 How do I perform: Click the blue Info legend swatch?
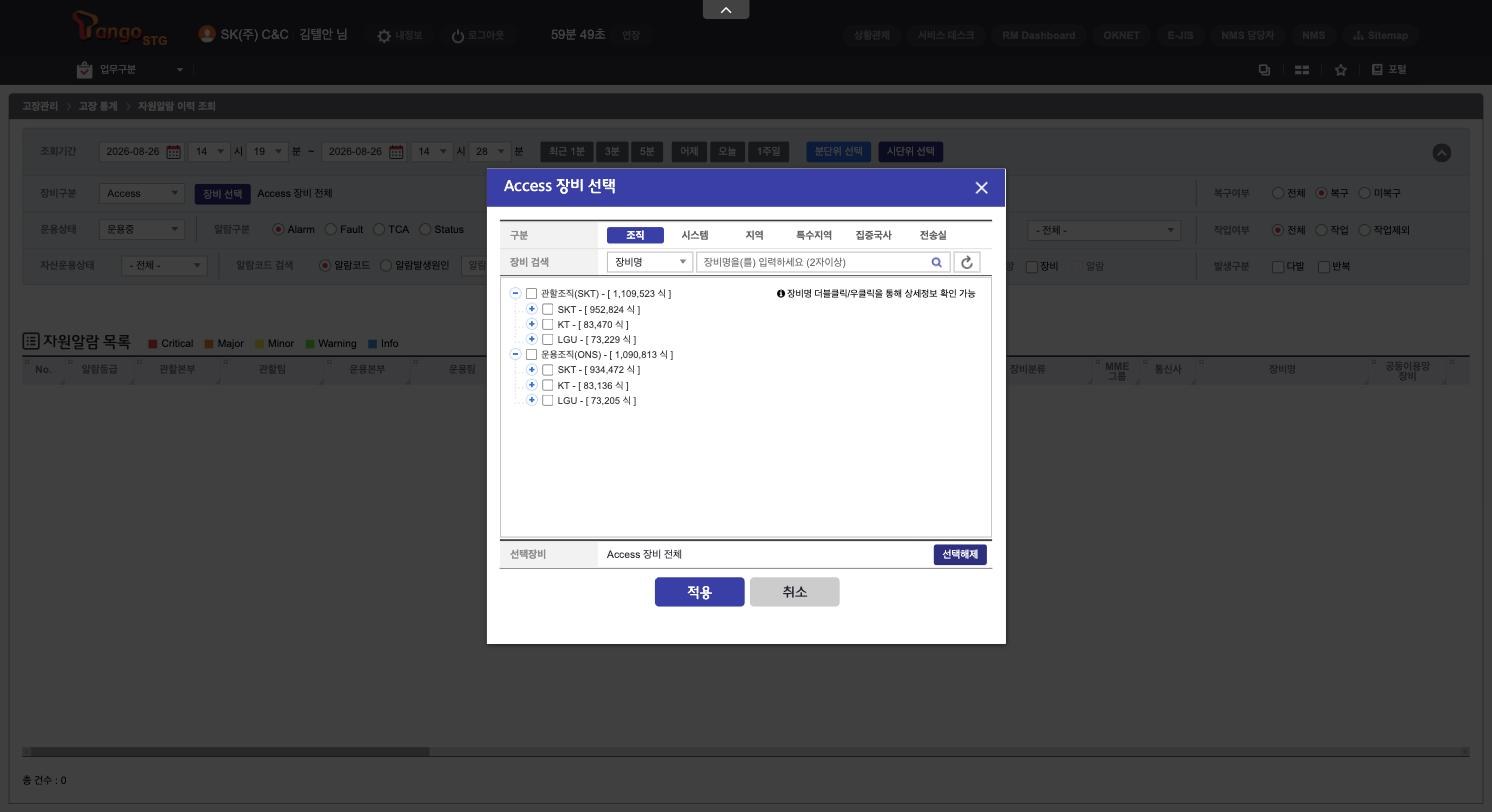(373, 344)
